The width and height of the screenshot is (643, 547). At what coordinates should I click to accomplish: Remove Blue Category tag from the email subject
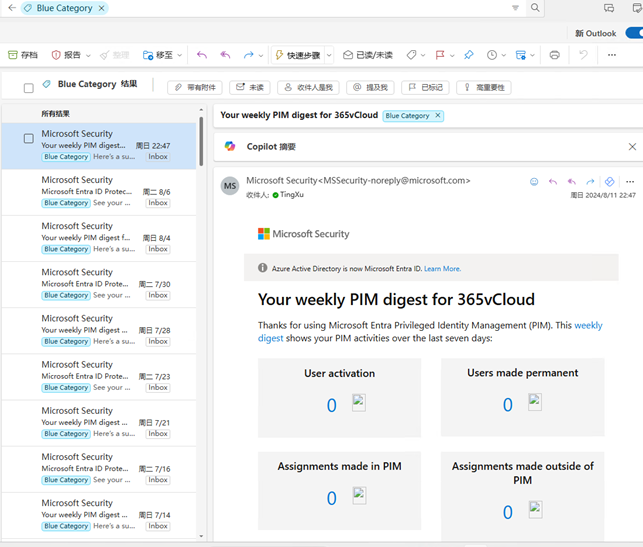(x=438, y=116)
